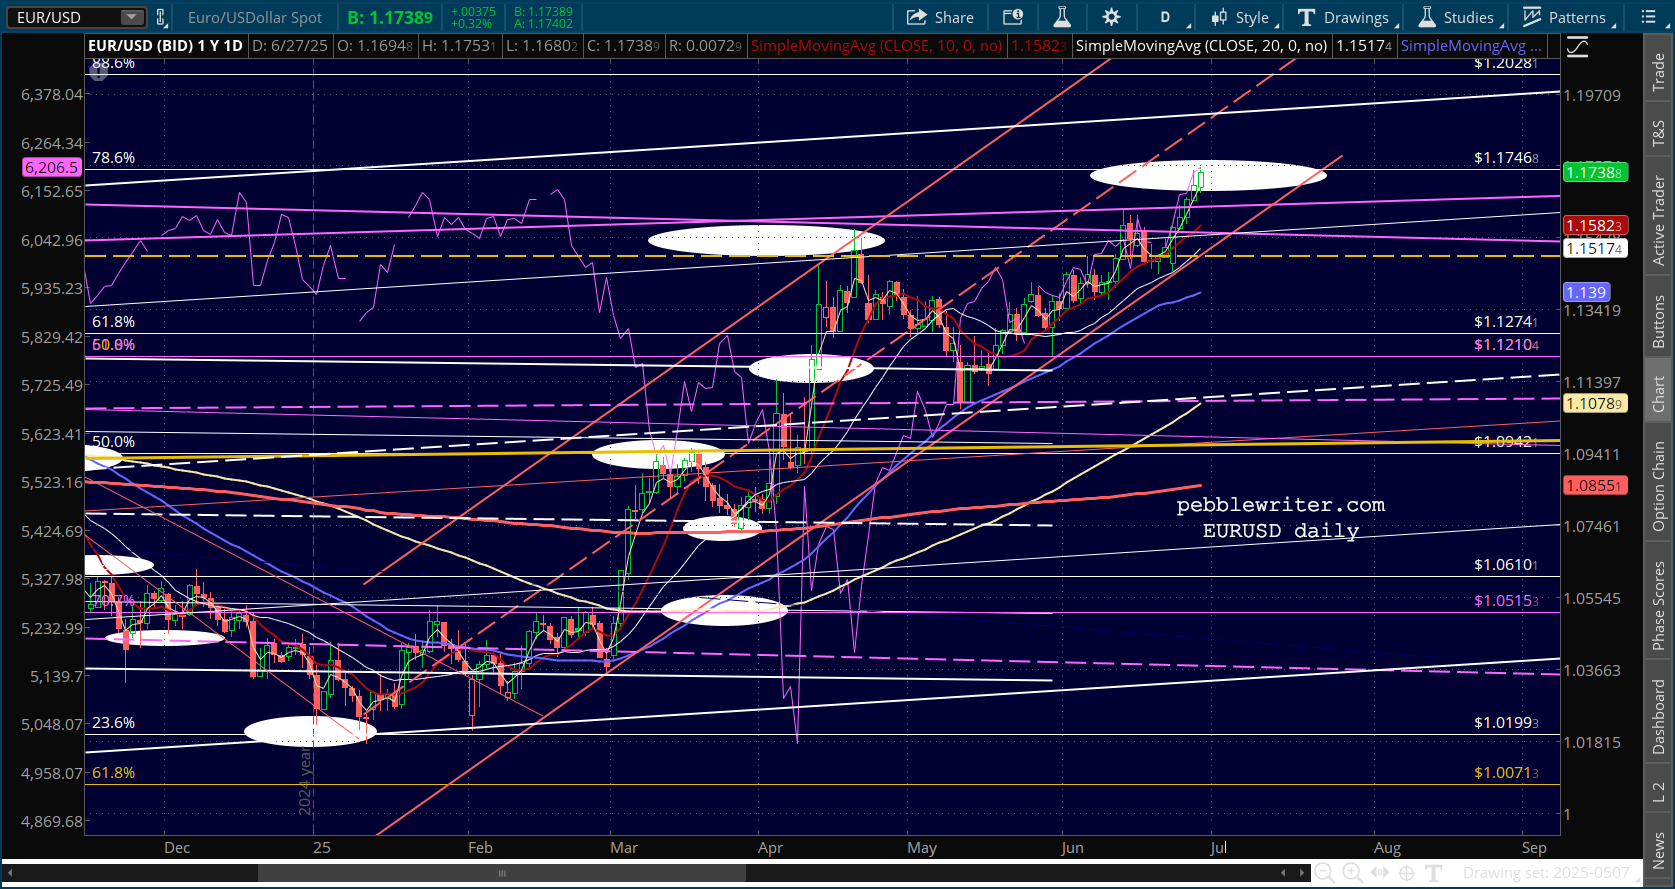
Task: Open the L 2 sidebar tab
Action: pos(1659,791)
